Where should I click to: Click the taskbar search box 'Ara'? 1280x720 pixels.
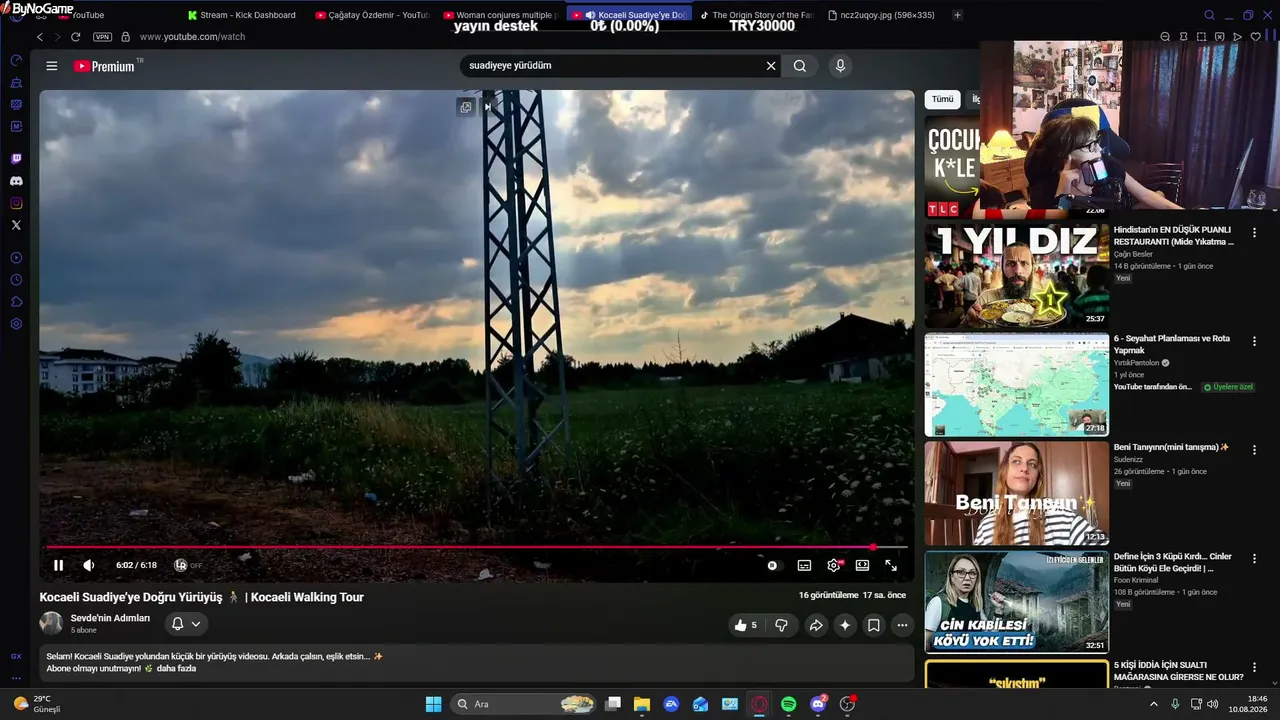tap(525, 704)
